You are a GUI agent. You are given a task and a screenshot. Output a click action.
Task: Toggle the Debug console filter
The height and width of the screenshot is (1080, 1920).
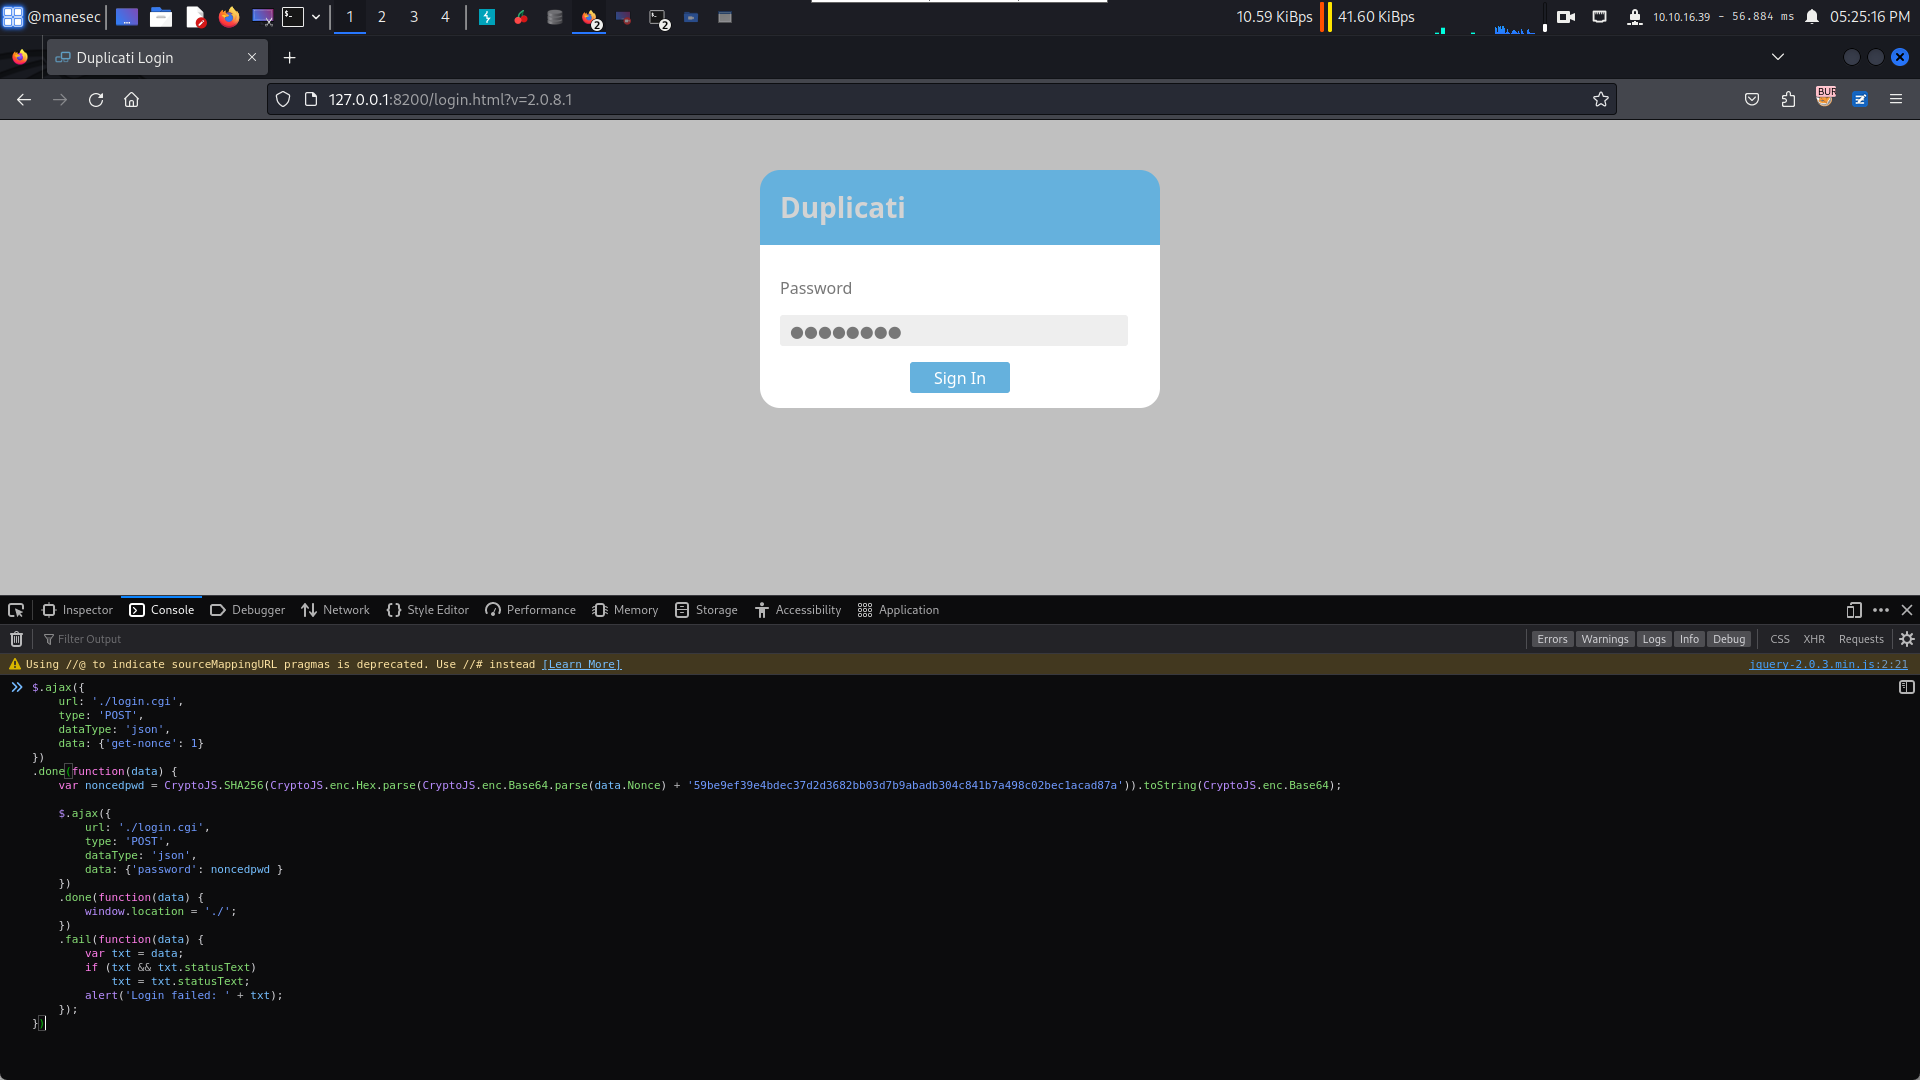click(1729, 639)
